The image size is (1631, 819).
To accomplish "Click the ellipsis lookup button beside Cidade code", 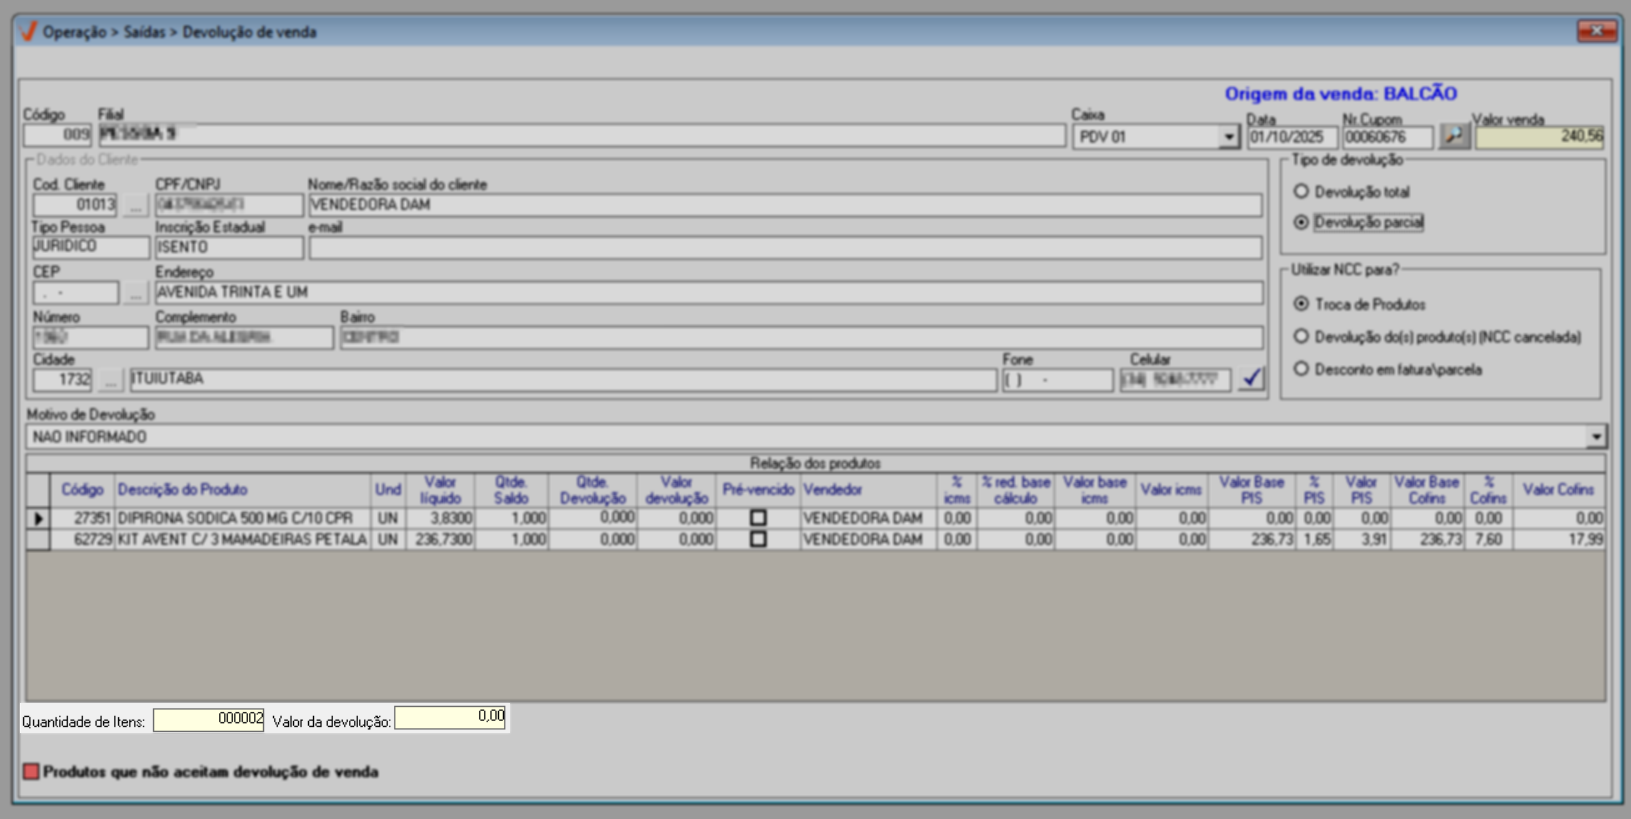I will pos(110,380).
